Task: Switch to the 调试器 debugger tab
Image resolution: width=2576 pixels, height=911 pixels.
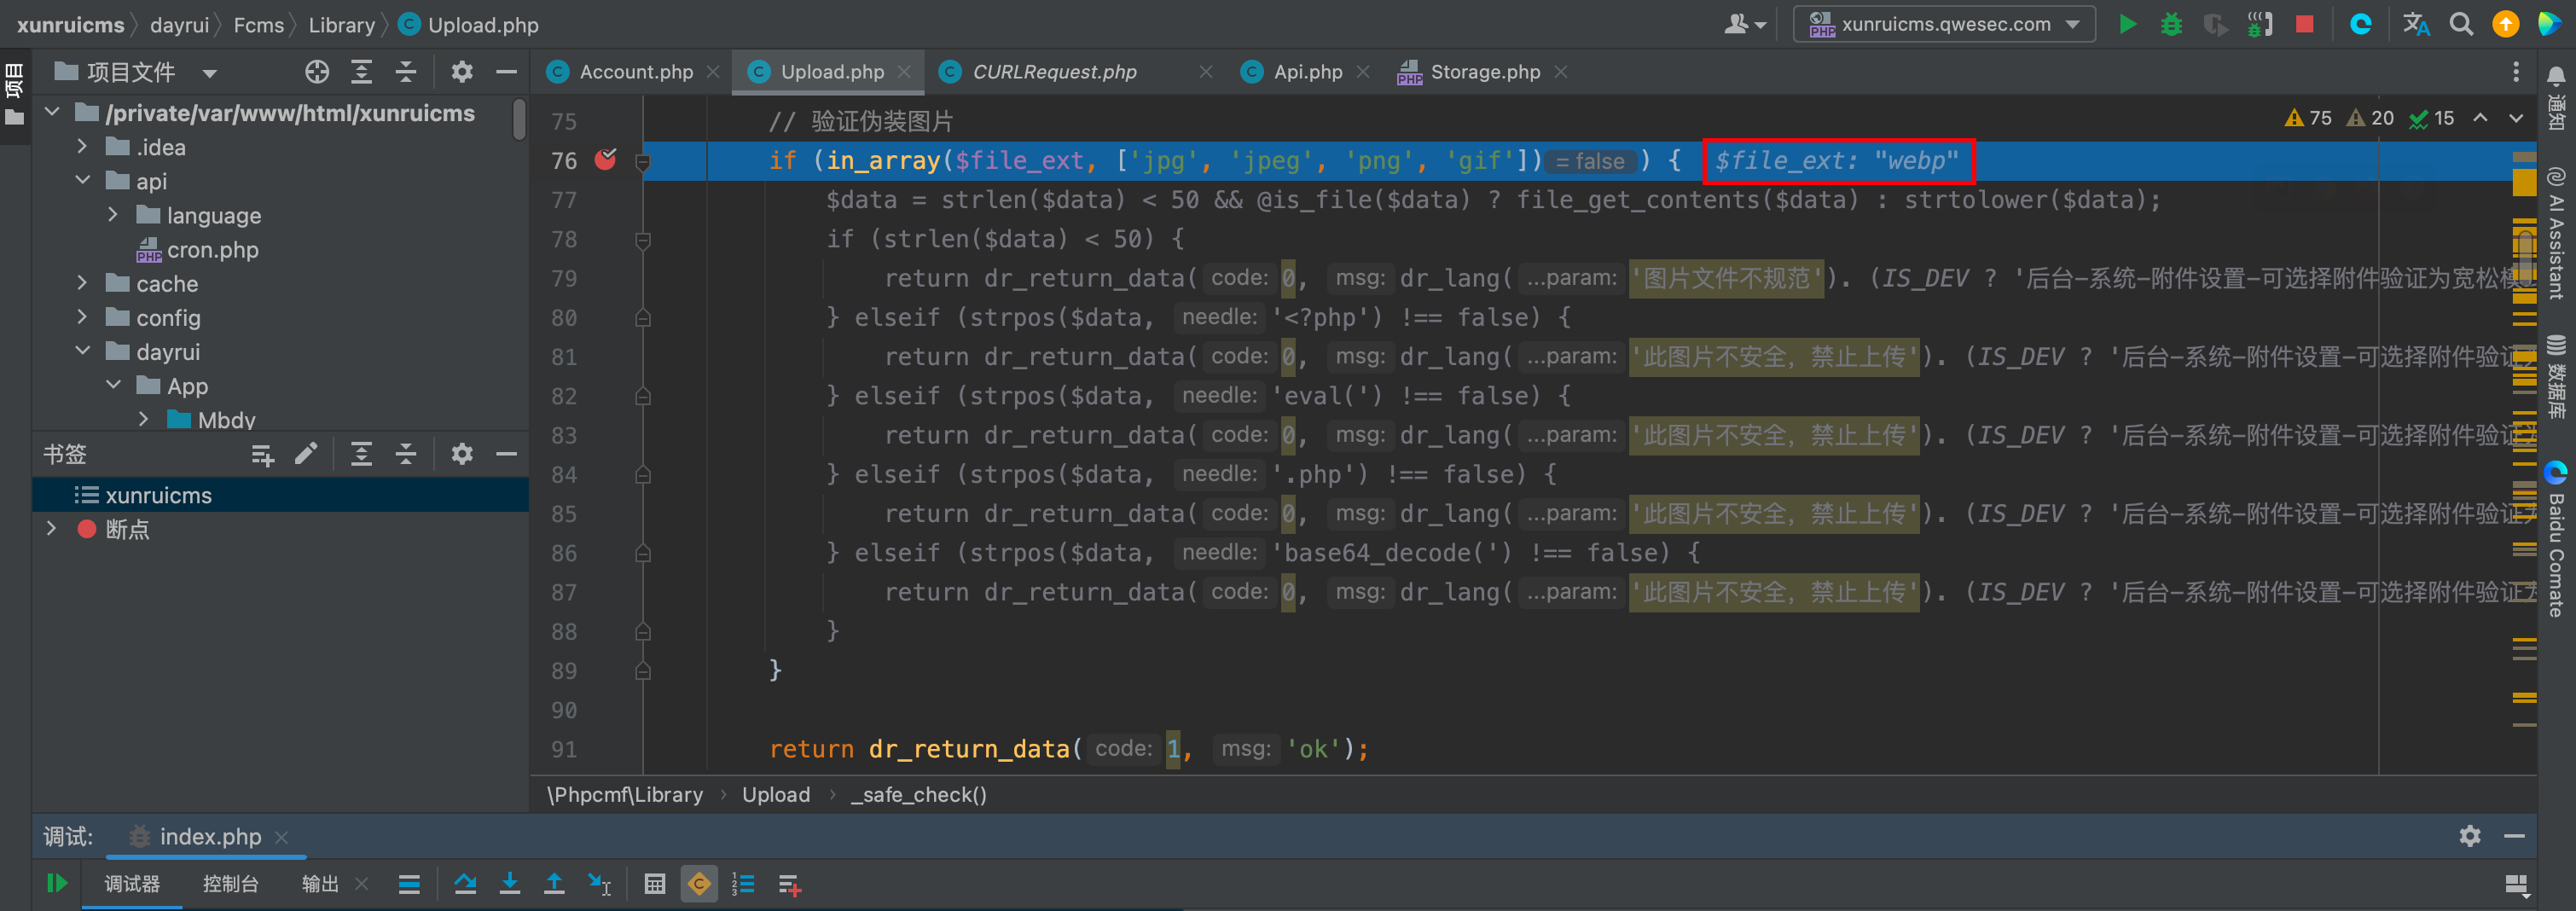Action: (x=132, y=884)
